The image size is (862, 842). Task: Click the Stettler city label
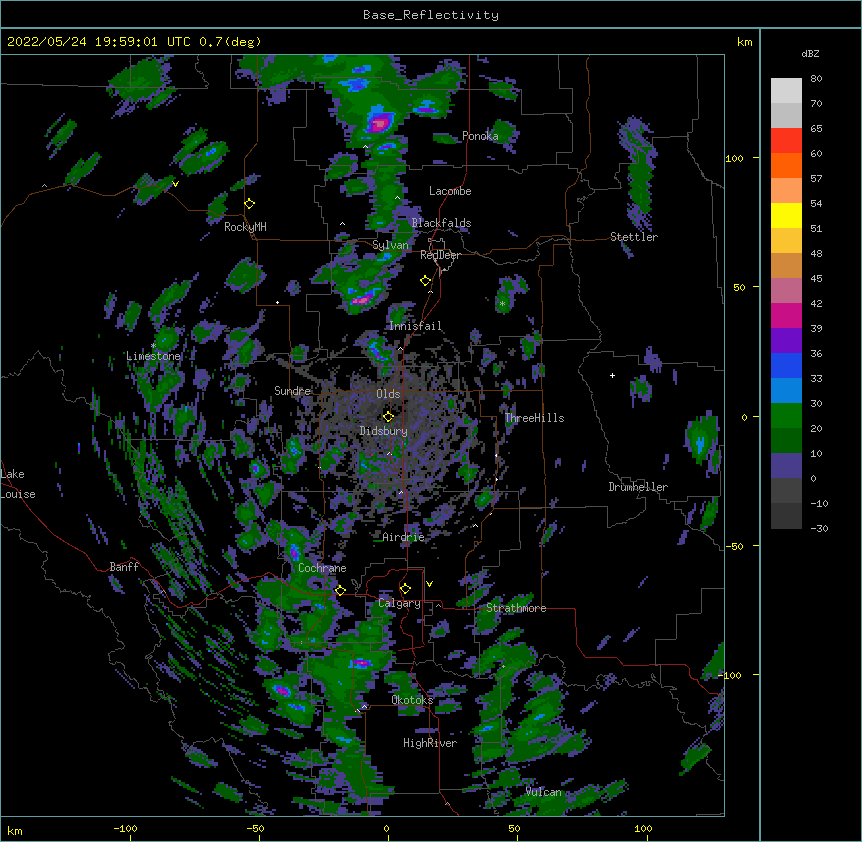click(634, 237)
